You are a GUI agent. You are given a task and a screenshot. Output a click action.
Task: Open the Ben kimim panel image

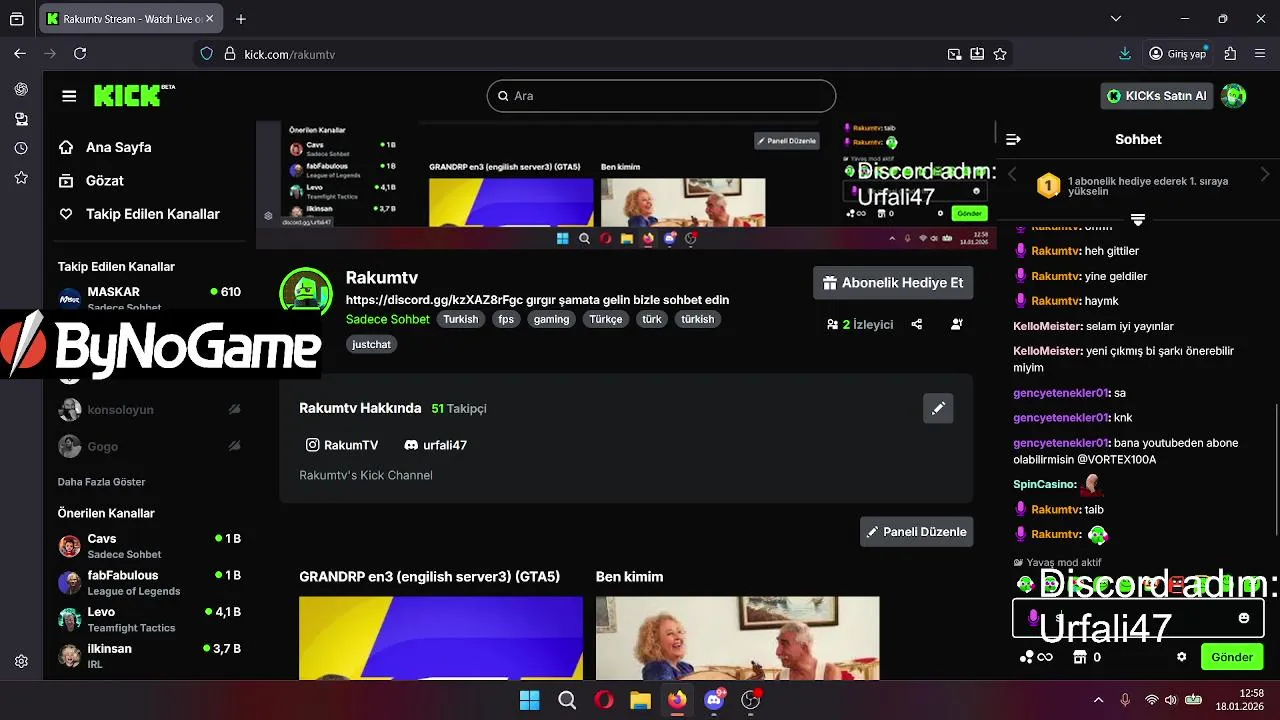(x=737, y=638)
